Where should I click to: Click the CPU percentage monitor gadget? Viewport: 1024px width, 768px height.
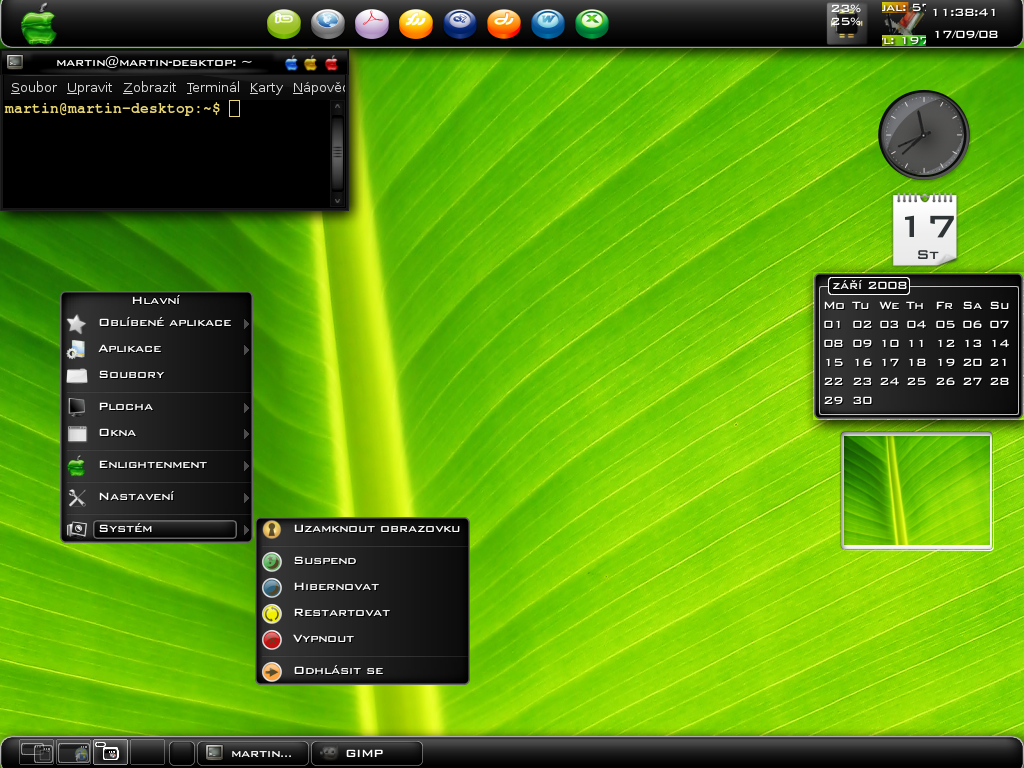846,22
